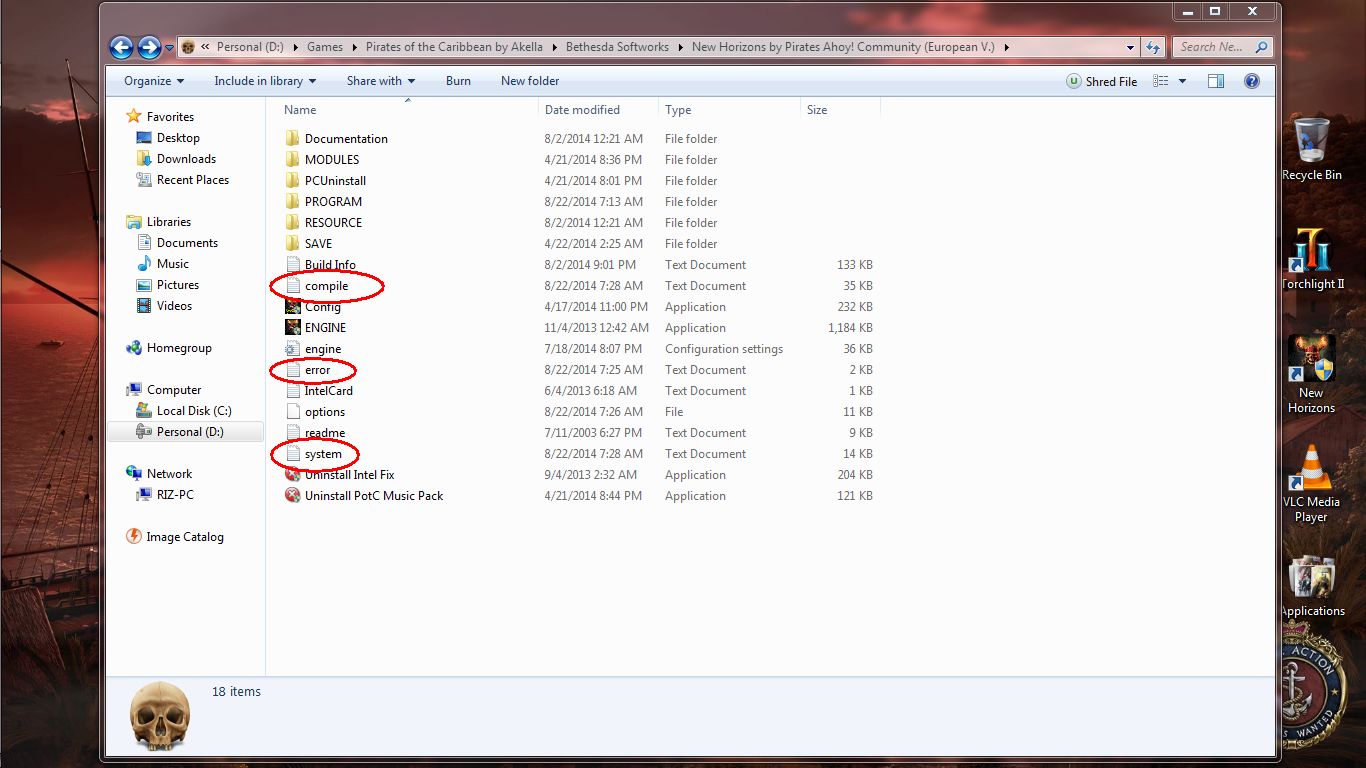This screenshot has width=1366, height=768.
Task: Navigate to Games in breadcrumb
Action: pos(325,47)
